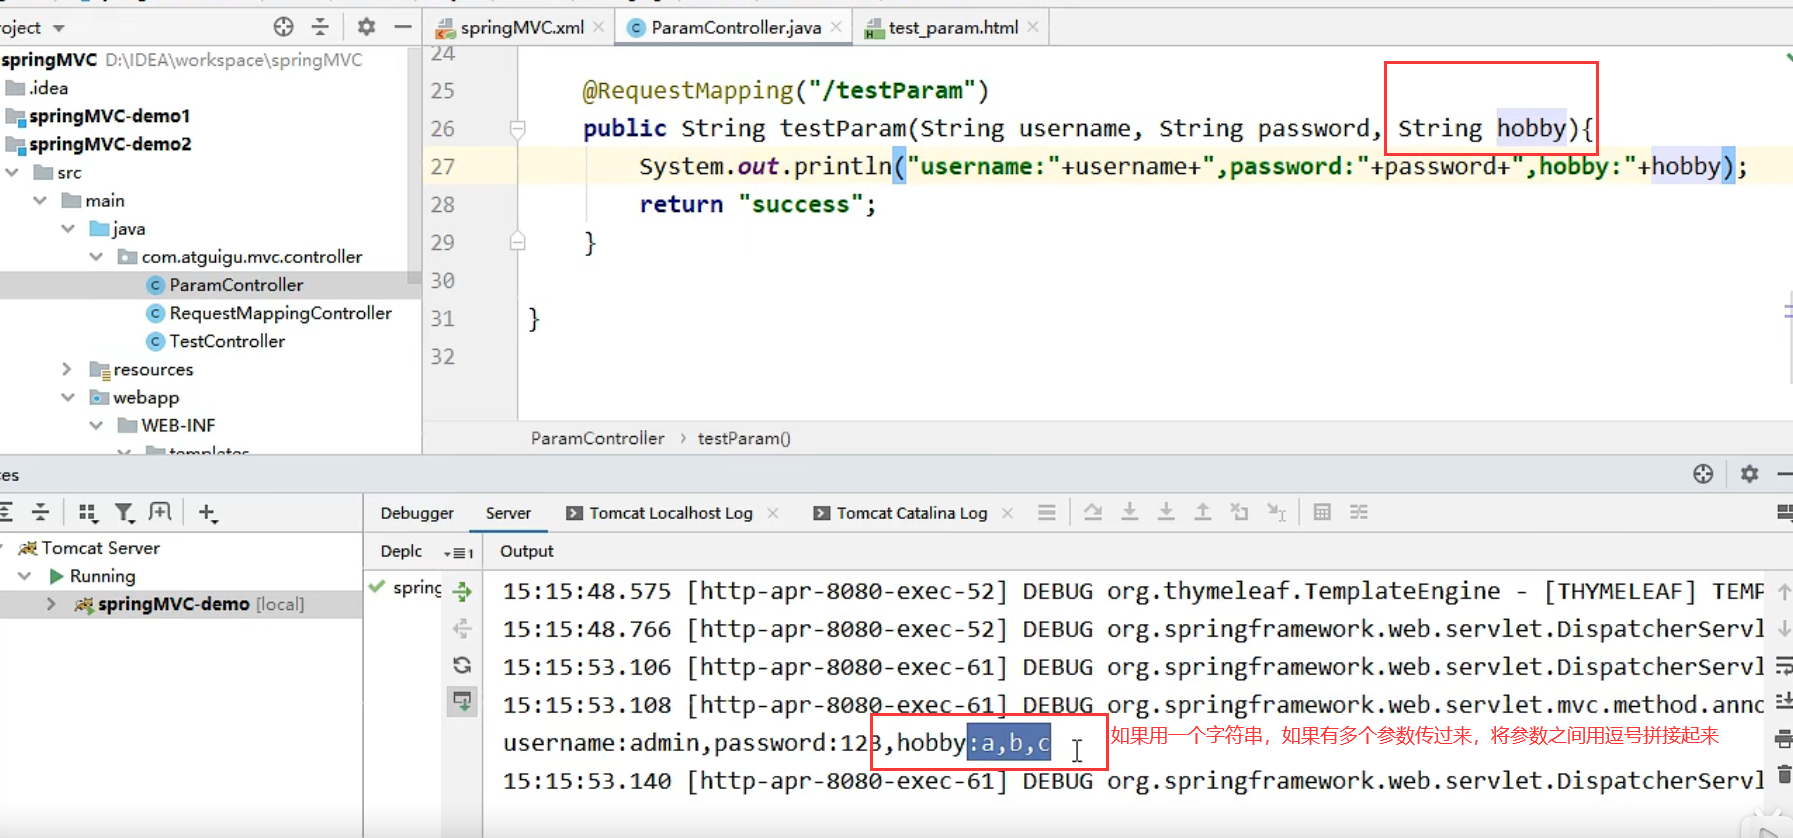1793x838 pixels.
Task: Click the print console output icon
Action: click(x=1783, y=739)
